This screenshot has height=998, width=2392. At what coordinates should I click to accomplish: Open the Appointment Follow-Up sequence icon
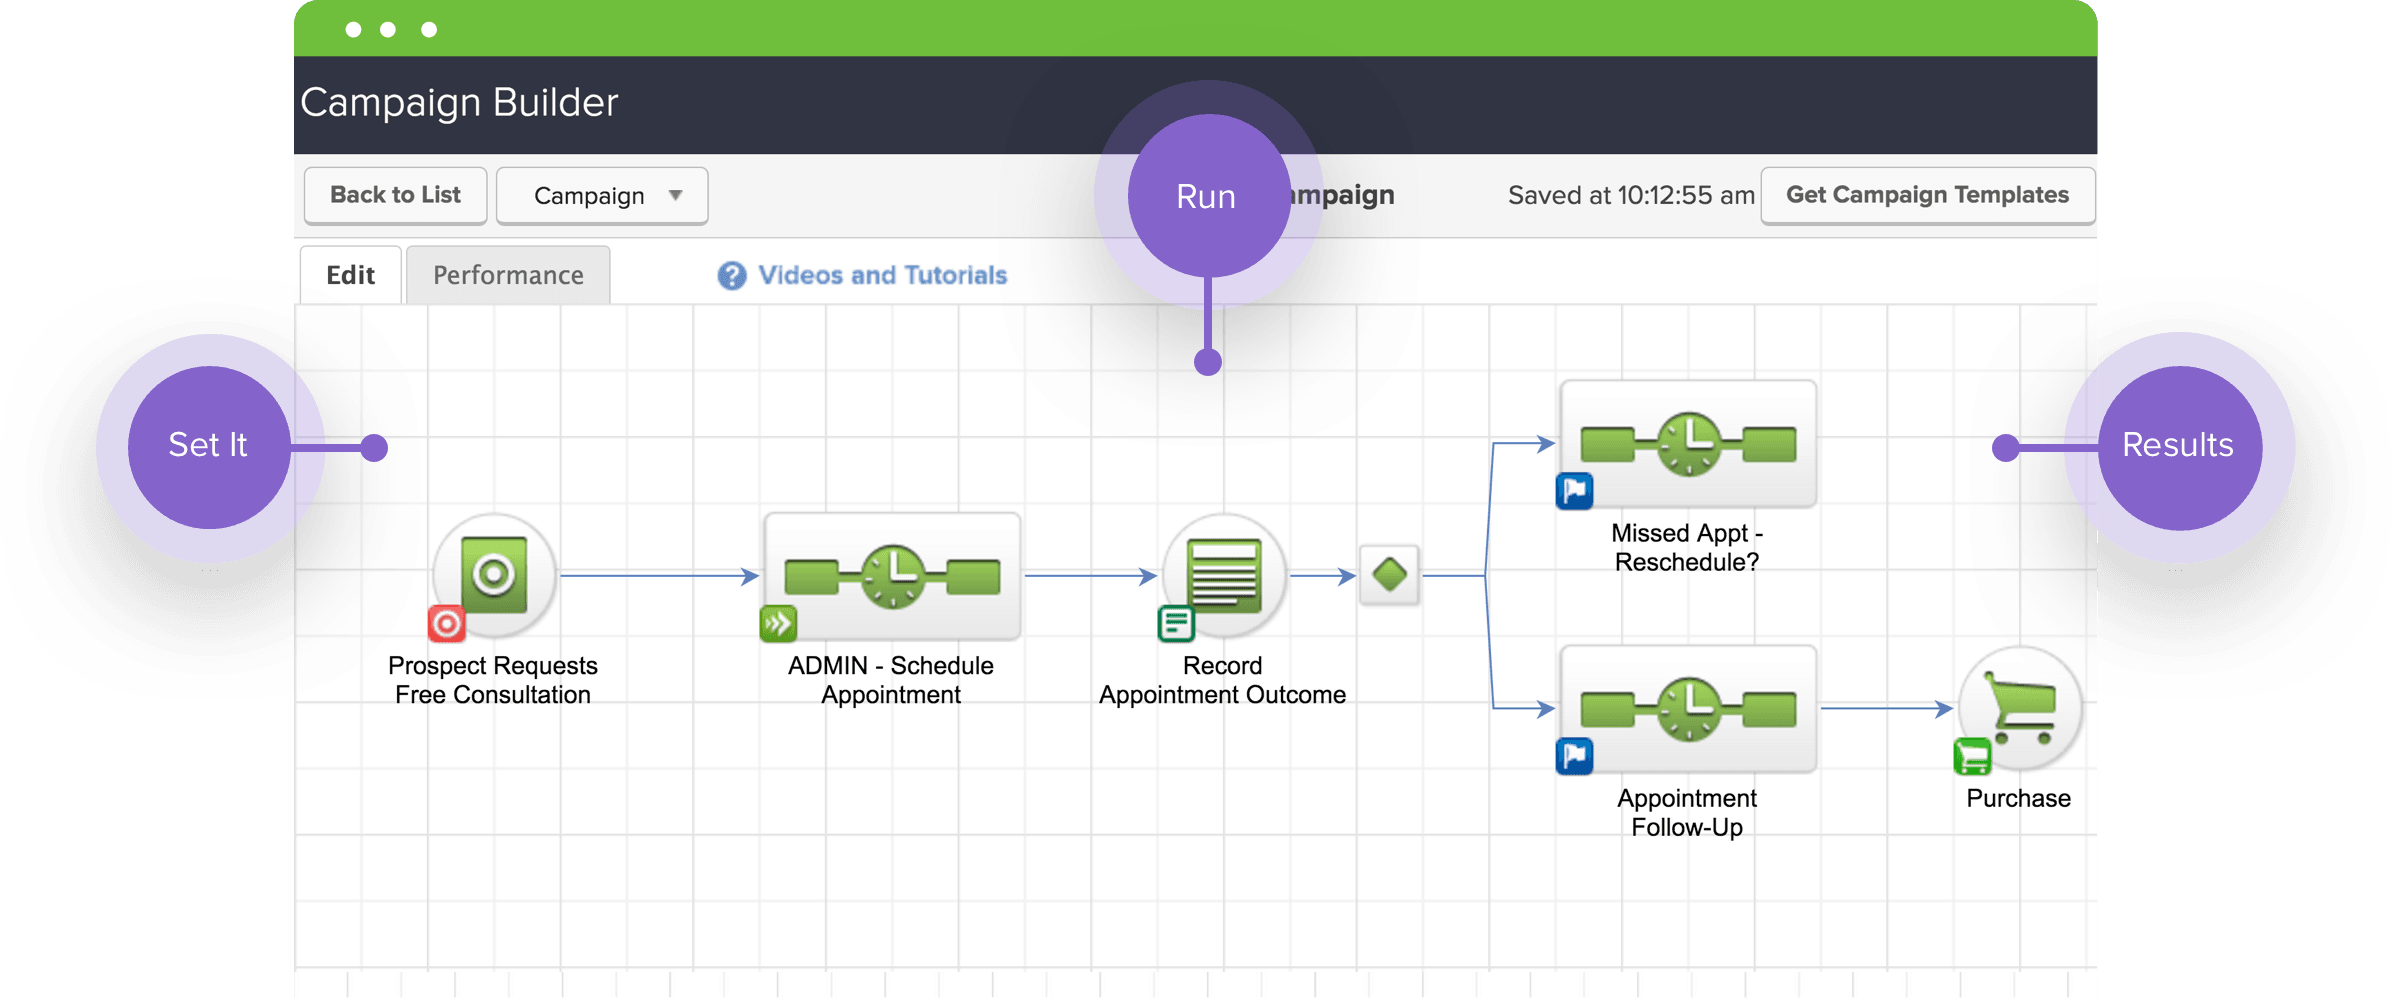[1688, 709]
